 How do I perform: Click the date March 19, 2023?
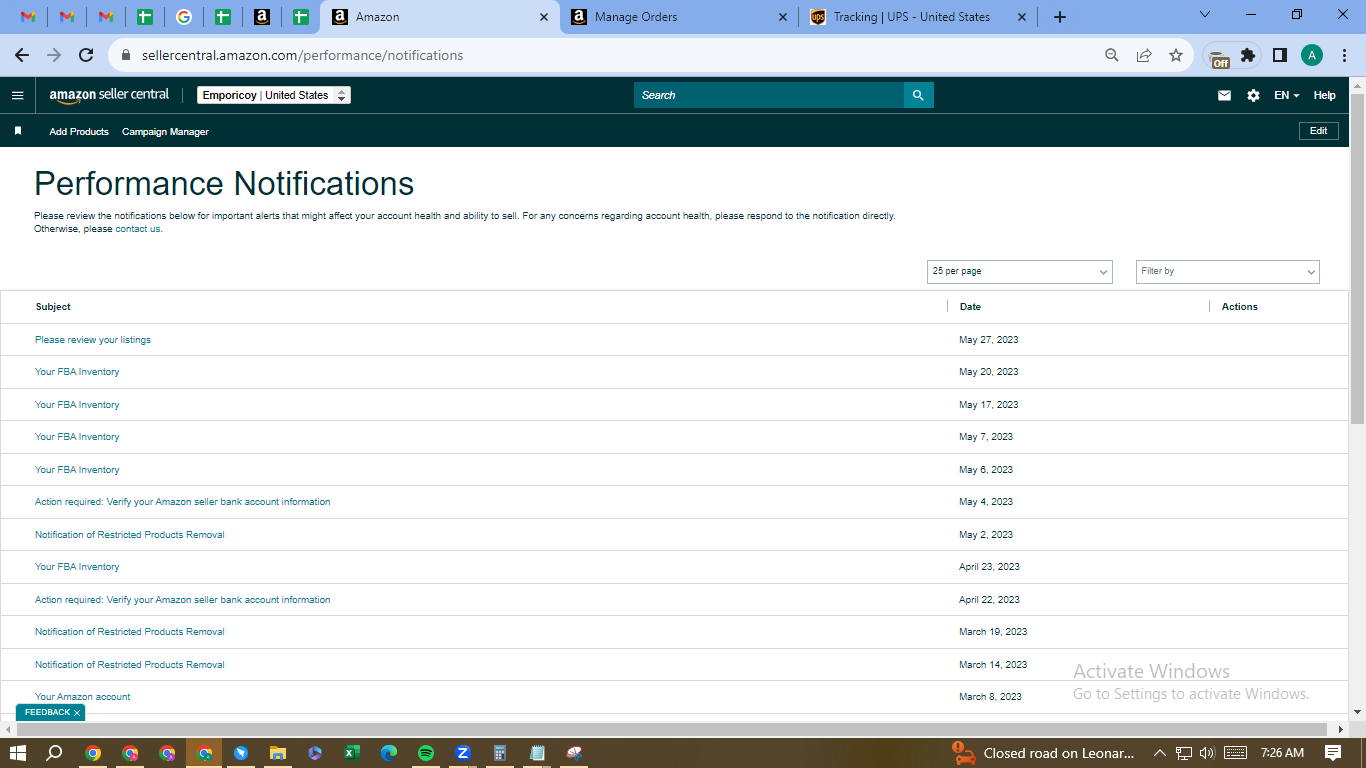point(993,632)
